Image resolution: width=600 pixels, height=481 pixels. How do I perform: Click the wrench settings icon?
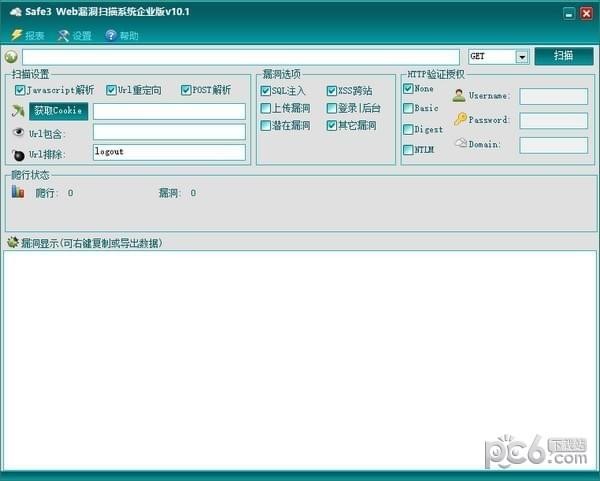(x=63, y=36)
